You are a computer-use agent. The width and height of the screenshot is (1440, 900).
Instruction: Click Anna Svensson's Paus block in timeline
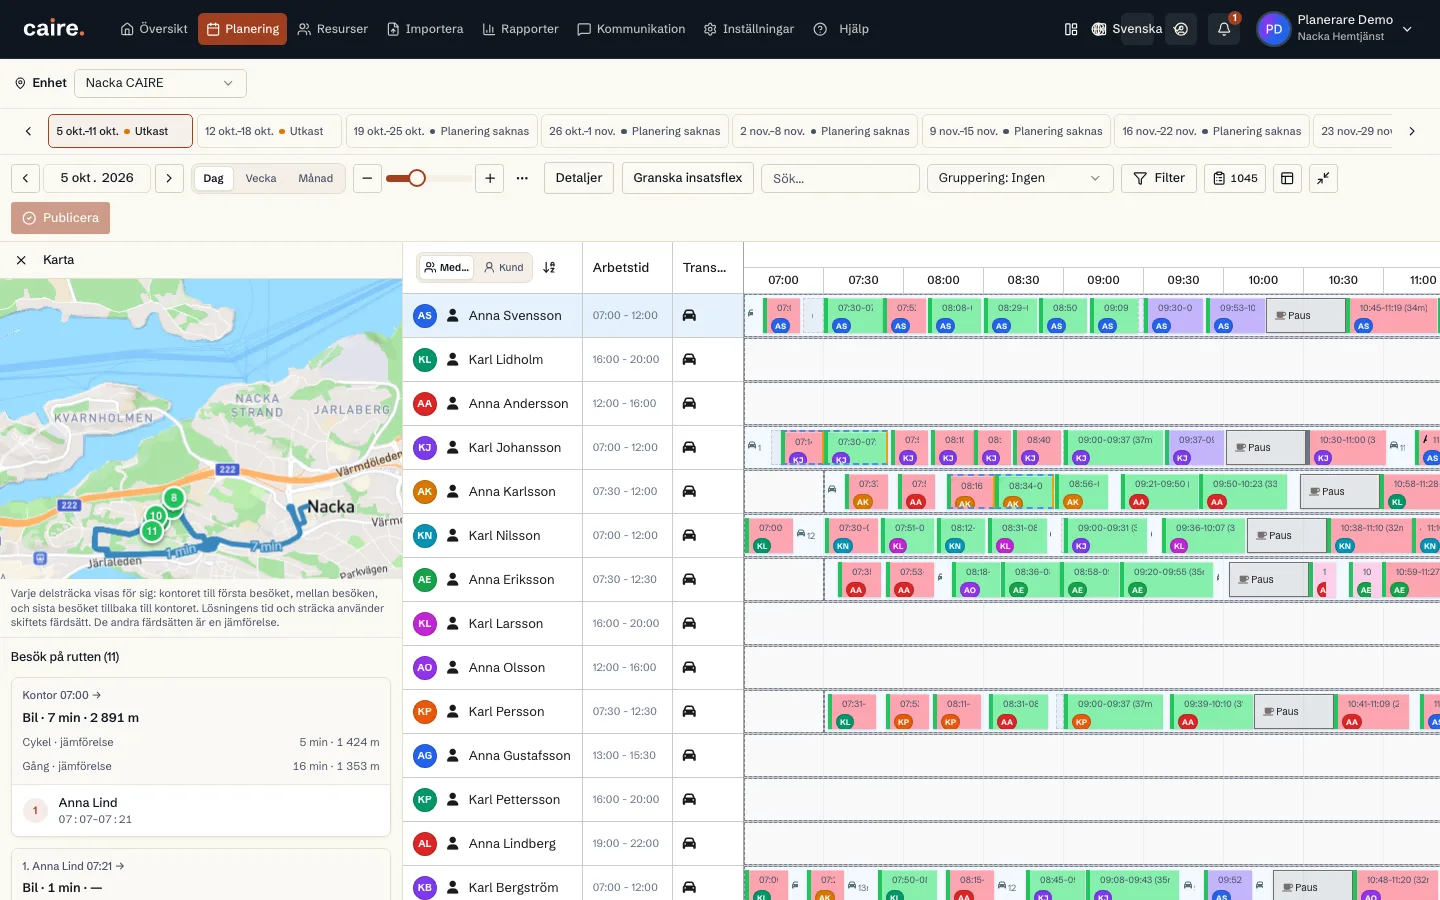tap(1306, 315)
